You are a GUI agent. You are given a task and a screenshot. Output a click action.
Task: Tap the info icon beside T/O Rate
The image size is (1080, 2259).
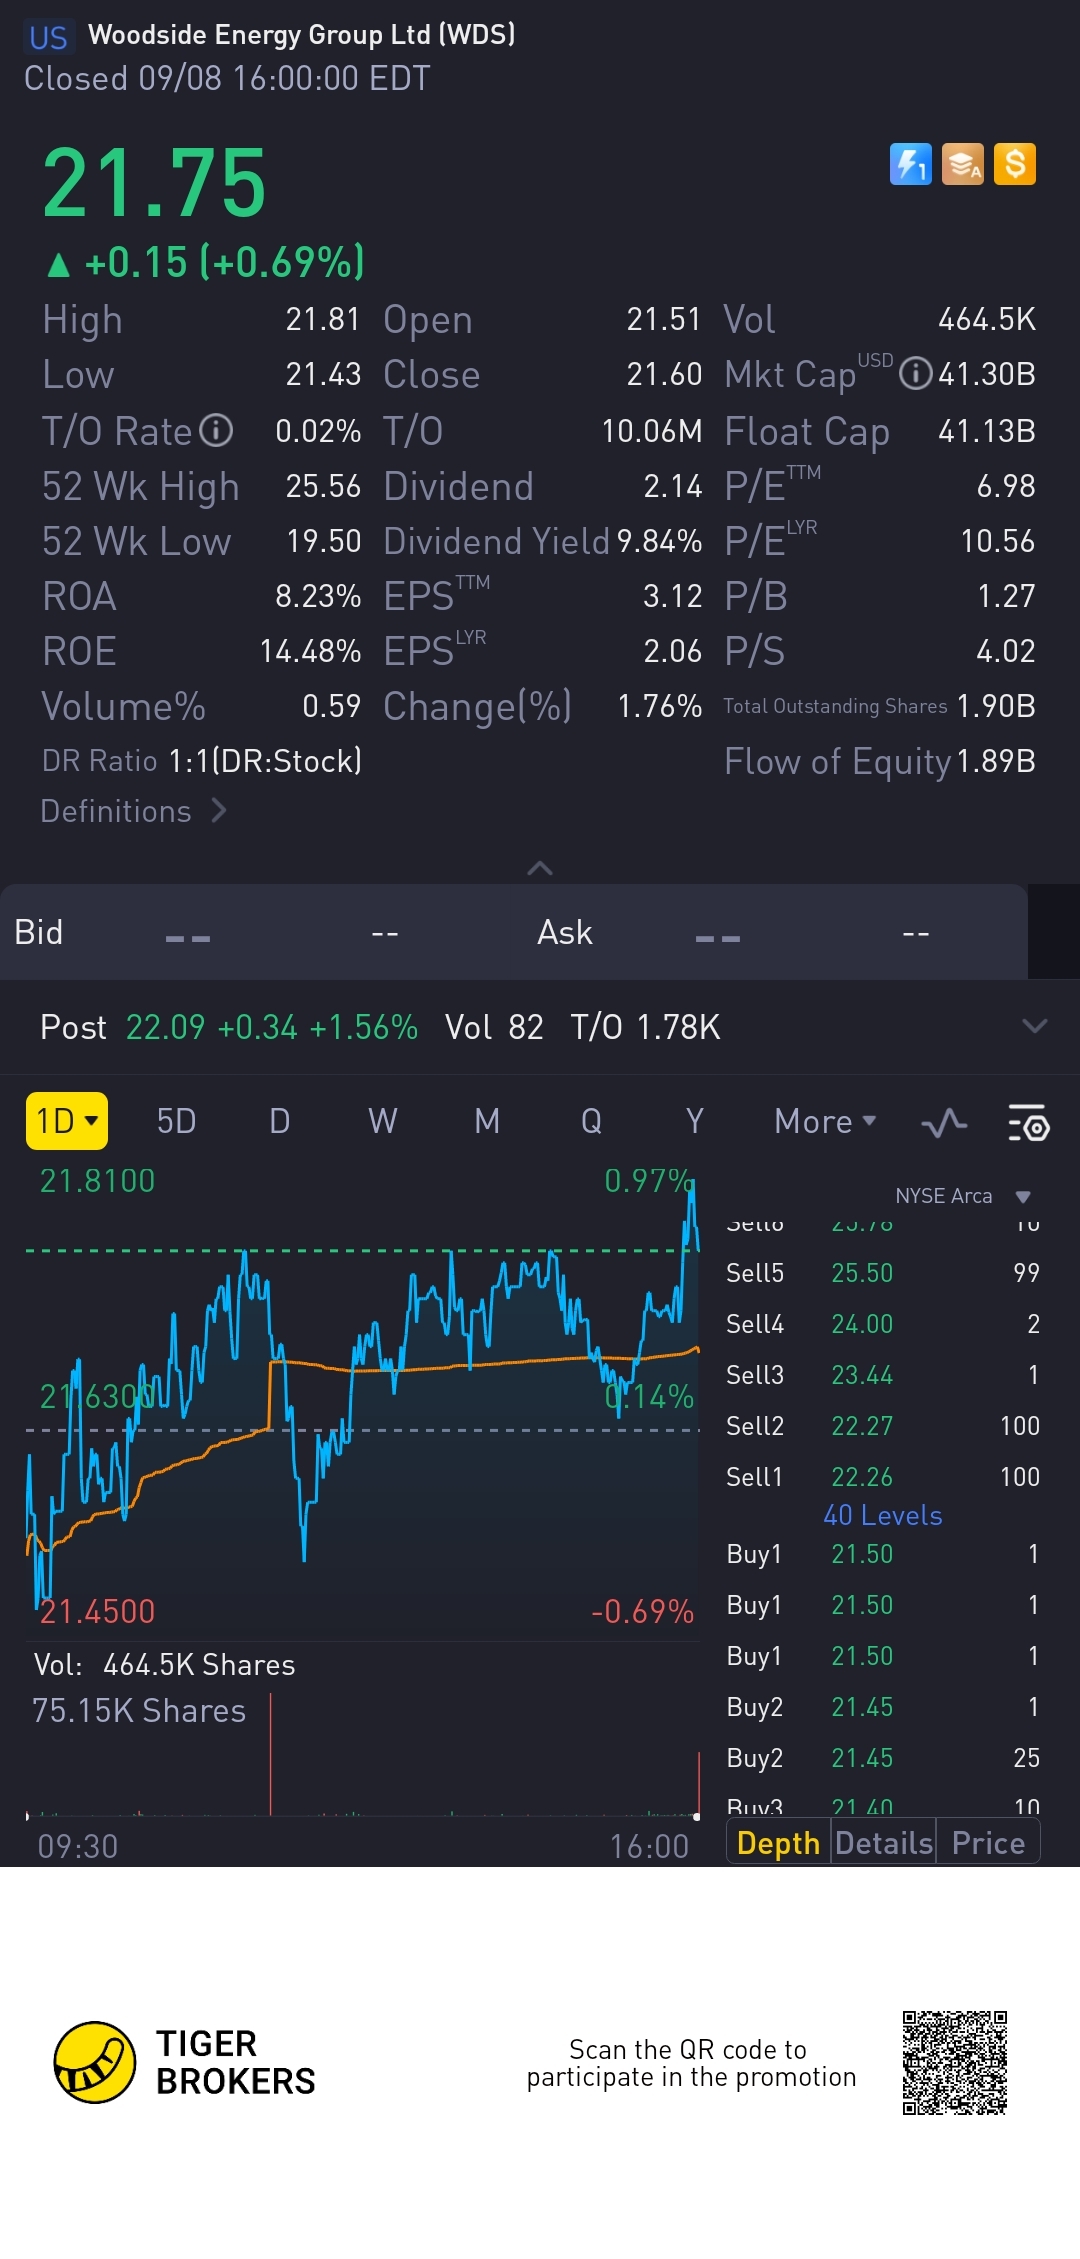[x=216, y=431]
